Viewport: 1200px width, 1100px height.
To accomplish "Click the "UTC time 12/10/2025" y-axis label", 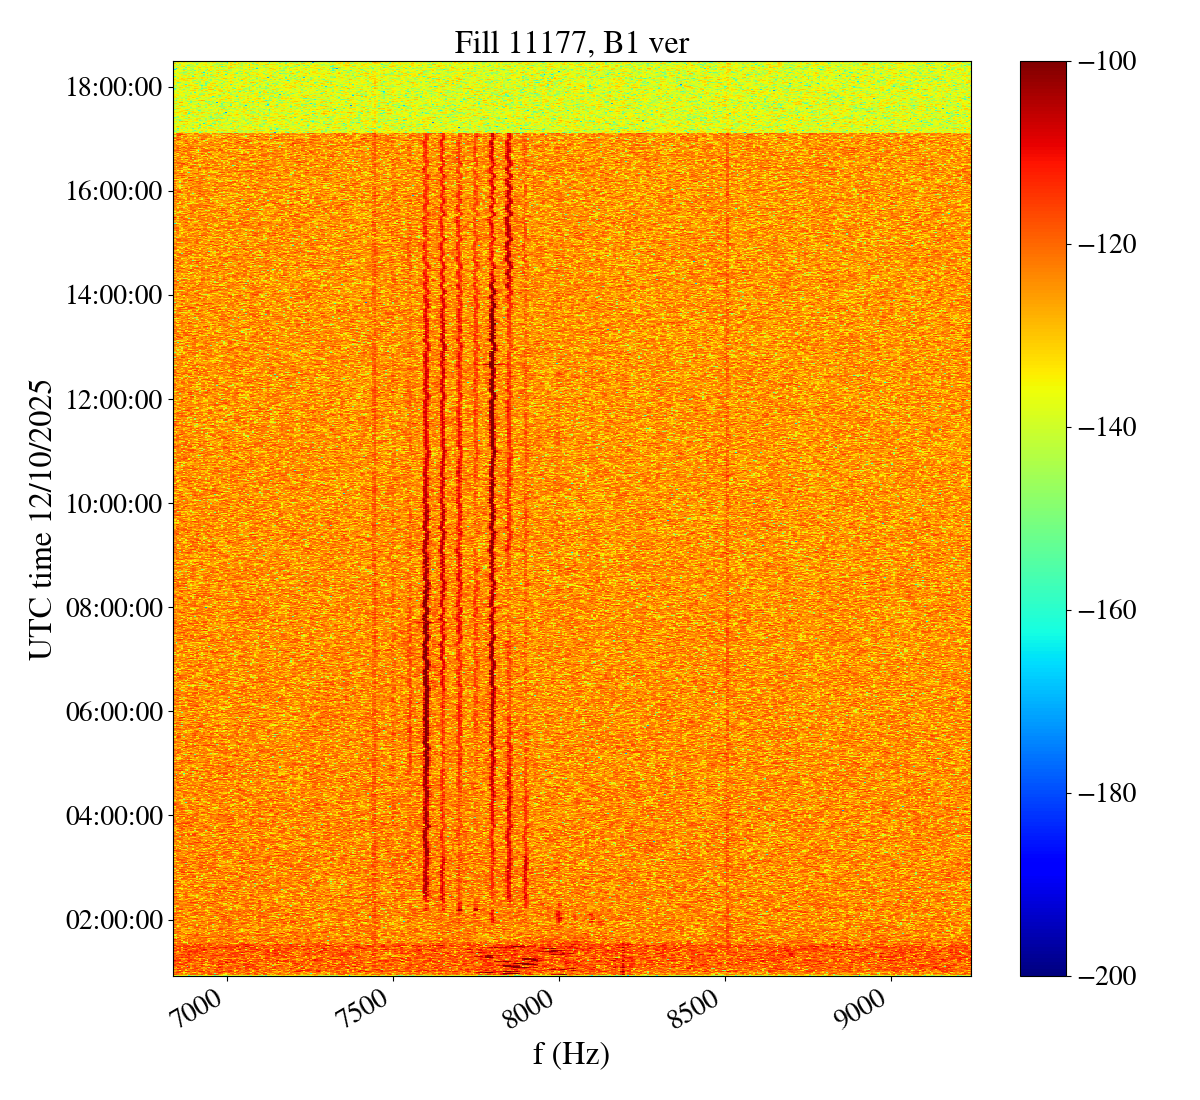I will click(x=40, y=519).
